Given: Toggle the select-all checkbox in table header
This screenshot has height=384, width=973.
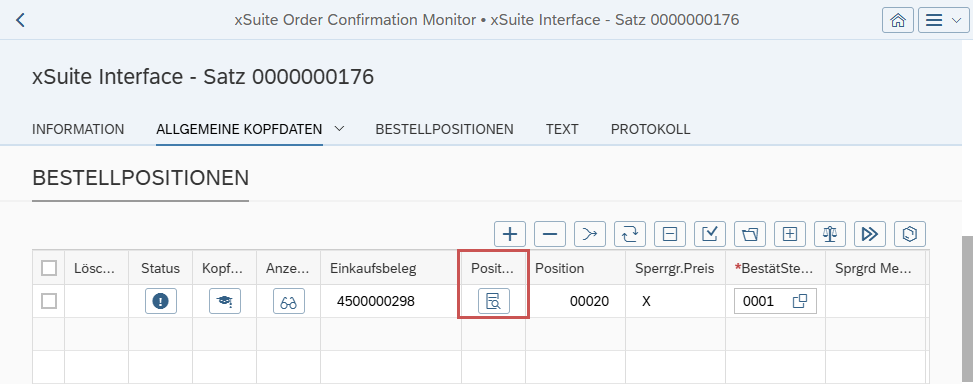Looking at the screenshot, I should [x=49, y=268].
